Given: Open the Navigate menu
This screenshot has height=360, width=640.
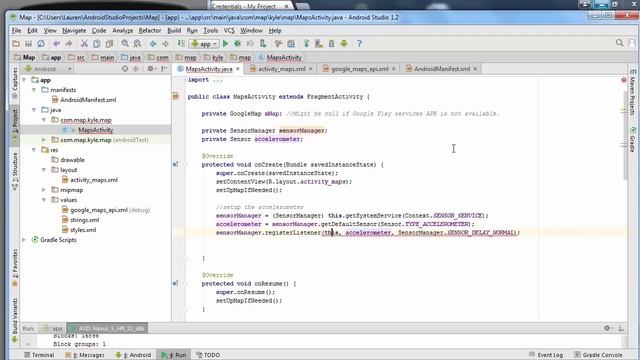Looking at the screenshot, I should (74, 31).
